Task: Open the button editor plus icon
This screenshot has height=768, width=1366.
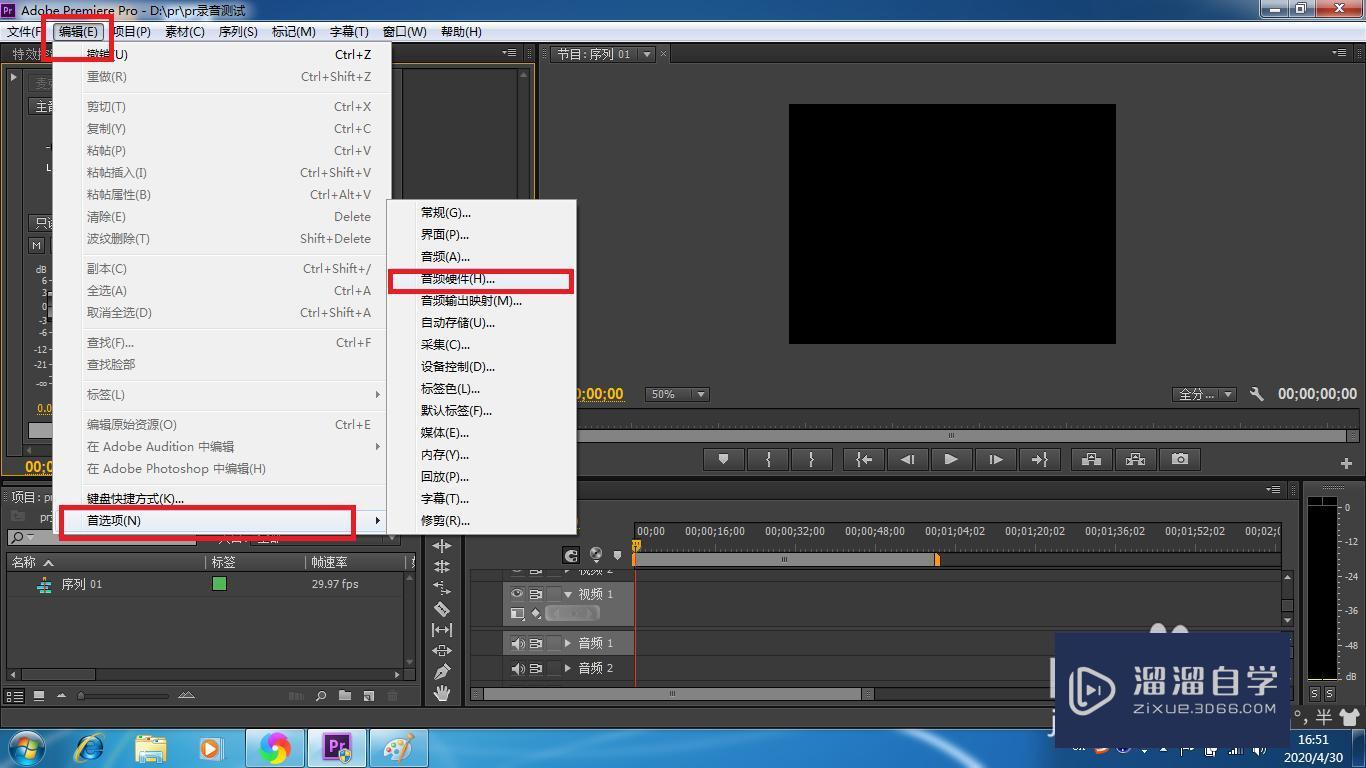Action: pos(1346,462)
